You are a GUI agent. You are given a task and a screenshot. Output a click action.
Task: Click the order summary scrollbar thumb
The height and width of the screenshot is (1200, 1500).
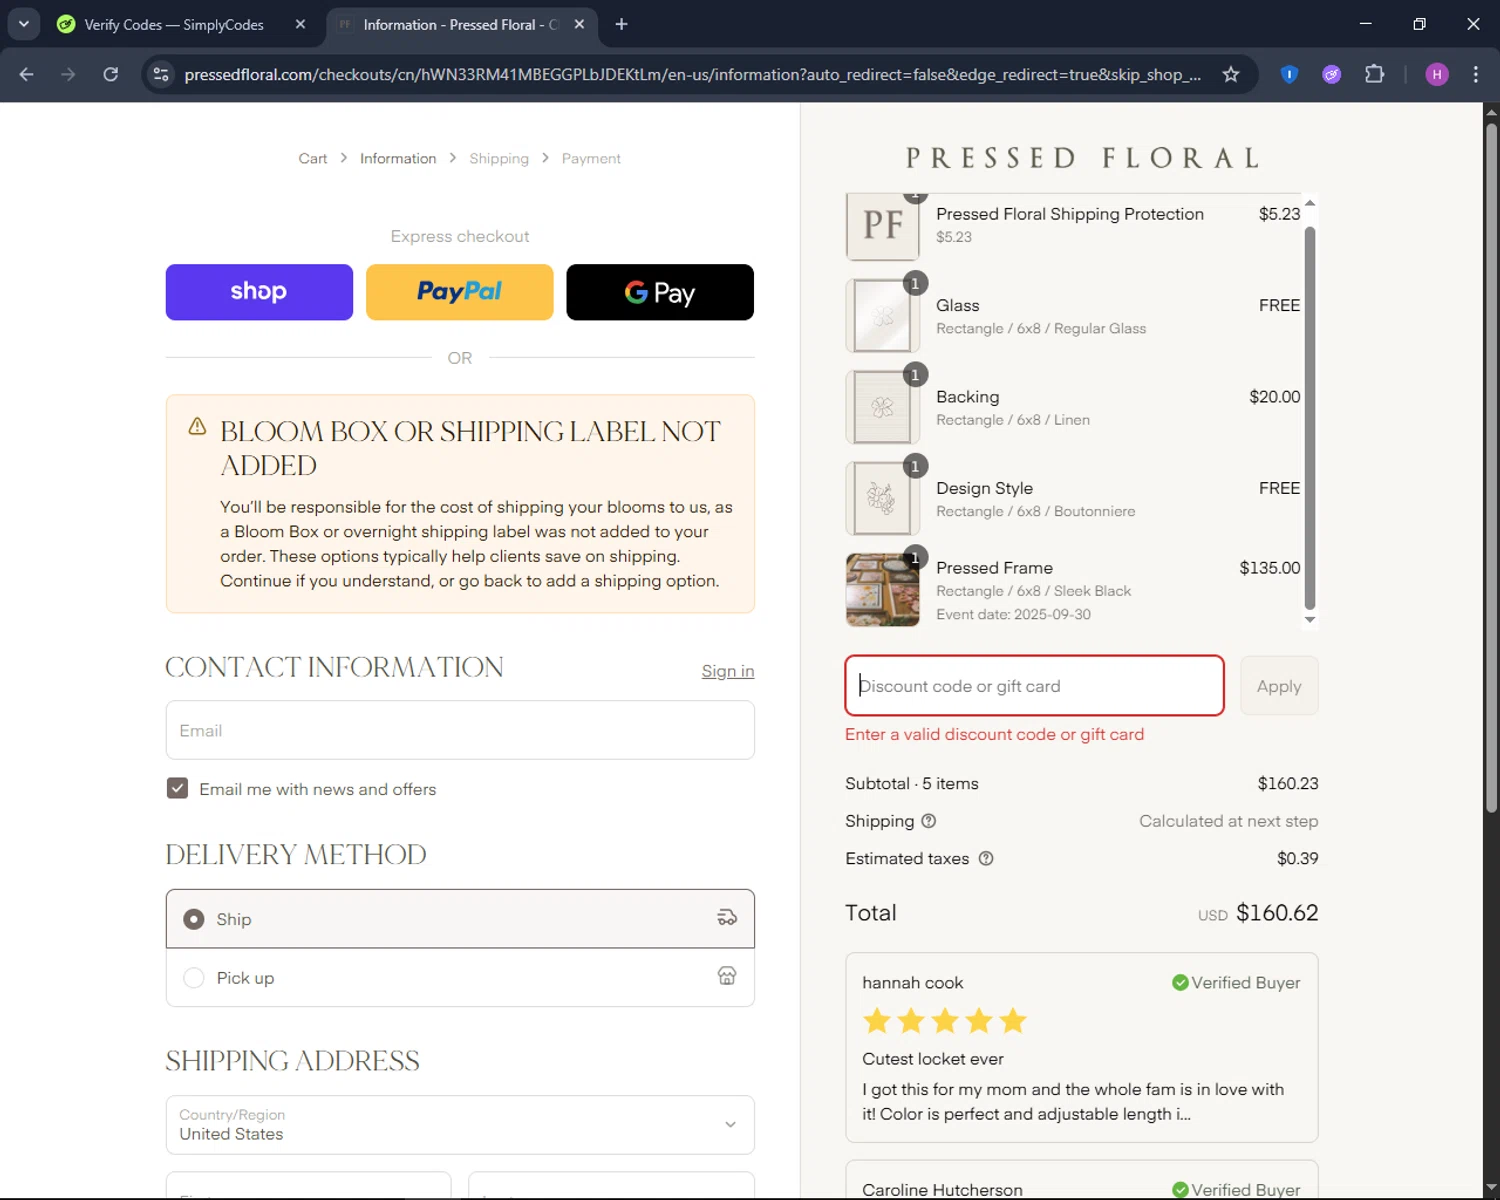coord(1310,418)
